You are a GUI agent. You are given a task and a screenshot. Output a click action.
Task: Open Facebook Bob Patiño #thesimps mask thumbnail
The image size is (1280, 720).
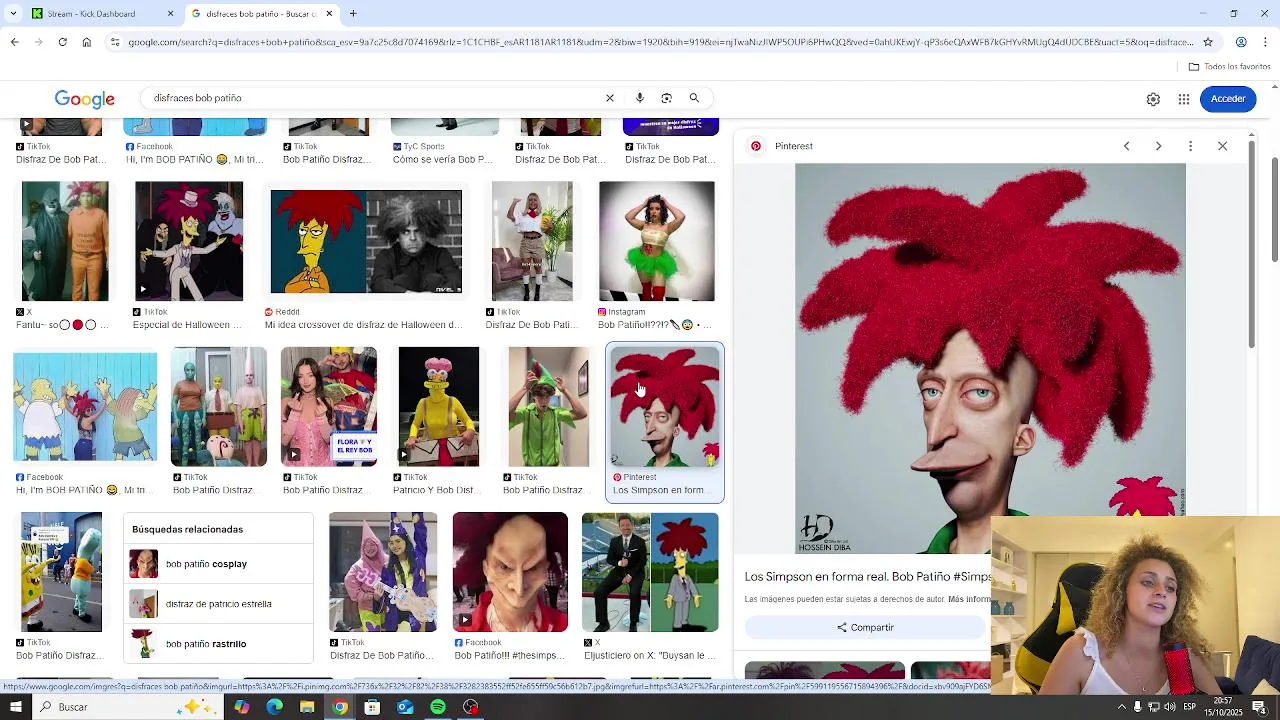(x=510, y=572)
